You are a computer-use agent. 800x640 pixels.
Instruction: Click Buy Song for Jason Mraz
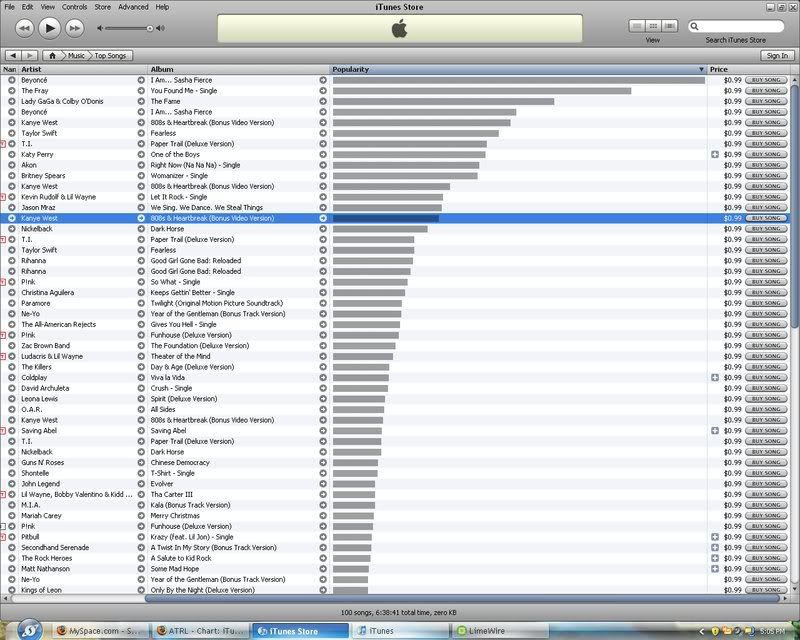pyautogui.click(x=766, y=207)
